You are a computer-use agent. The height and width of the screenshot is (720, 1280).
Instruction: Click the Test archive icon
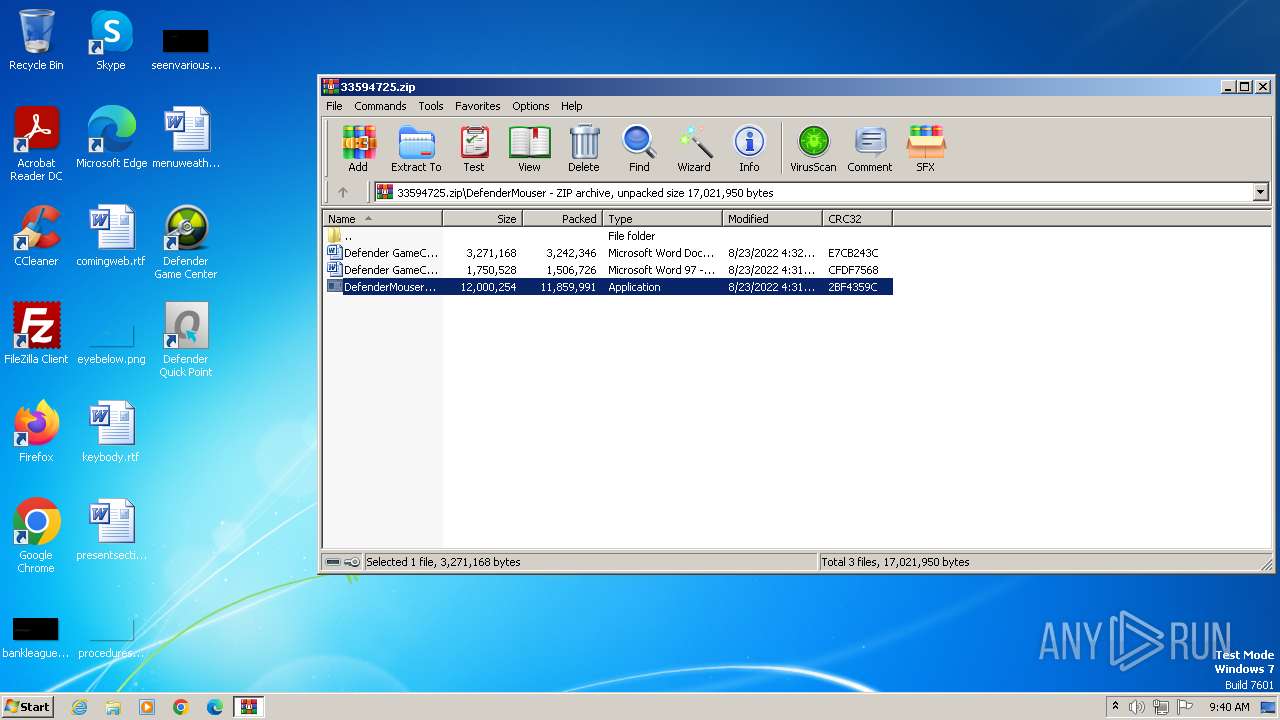pos(474,148)
